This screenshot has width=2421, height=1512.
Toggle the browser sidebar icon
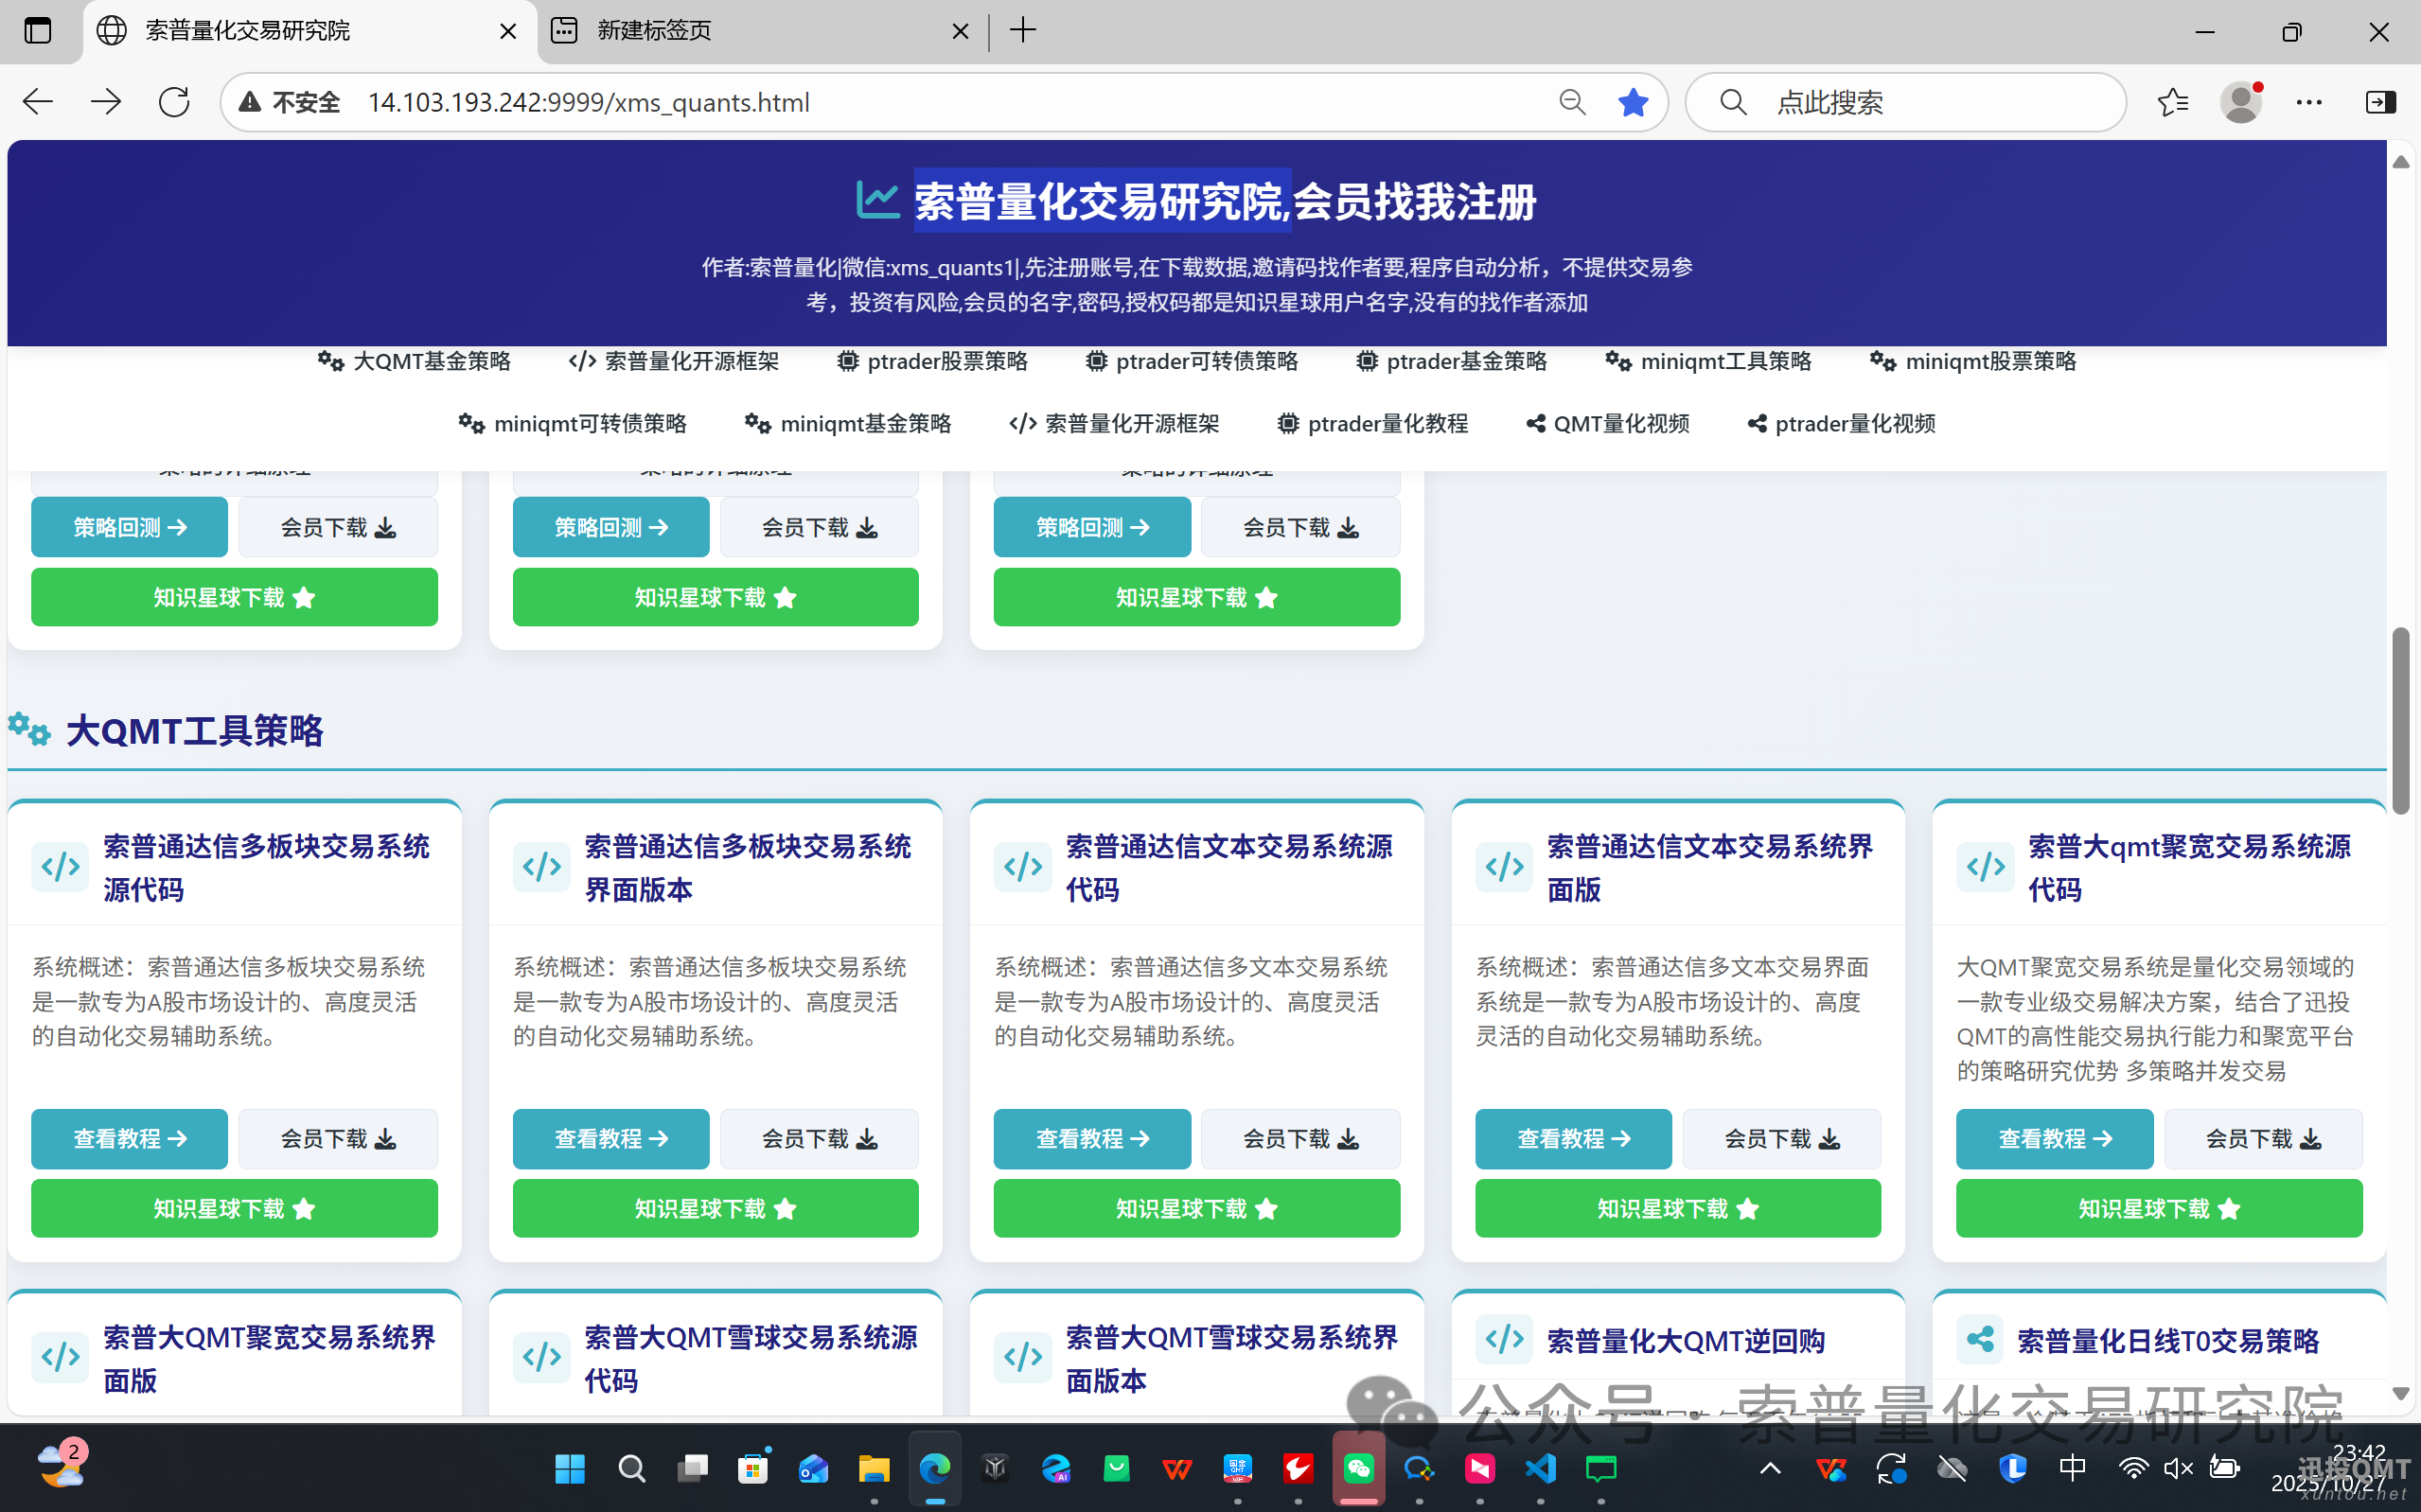[2380, 102]
